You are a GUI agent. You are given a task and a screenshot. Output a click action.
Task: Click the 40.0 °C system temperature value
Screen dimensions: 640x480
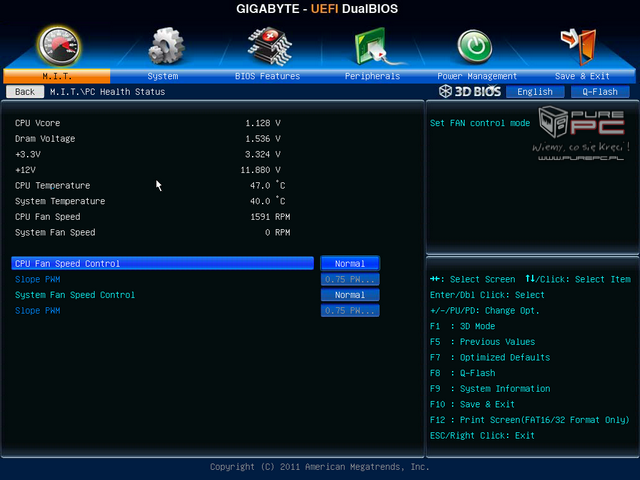click(x=268, y=201)
